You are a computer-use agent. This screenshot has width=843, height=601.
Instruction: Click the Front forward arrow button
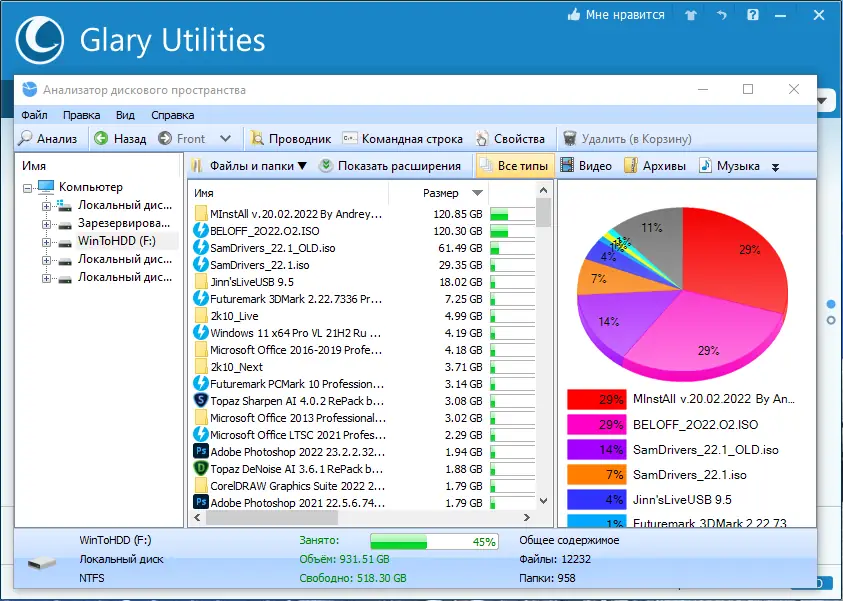click(x=182, y=139)
